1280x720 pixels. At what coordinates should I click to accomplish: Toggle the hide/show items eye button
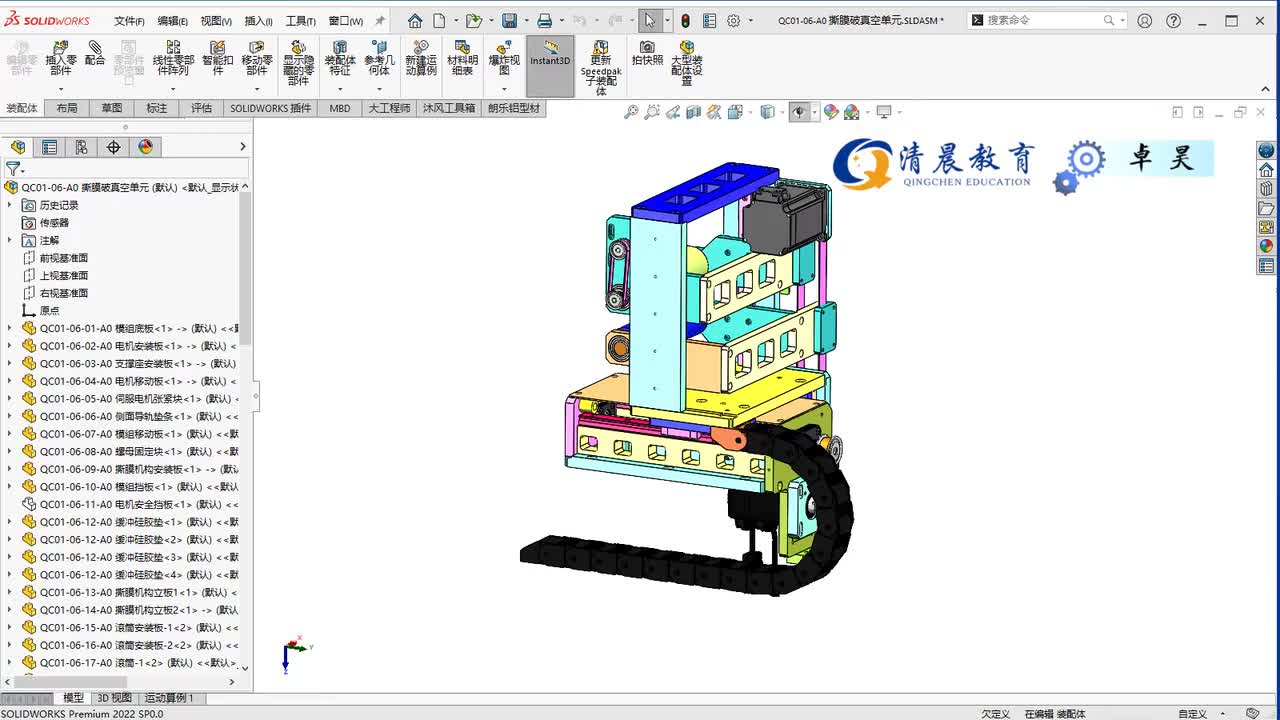tap(799, 112)
